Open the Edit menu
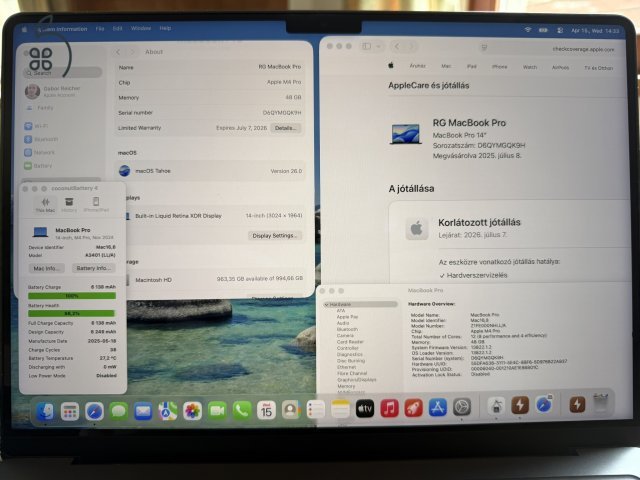640x480 pixels. (x=118, y=29)
